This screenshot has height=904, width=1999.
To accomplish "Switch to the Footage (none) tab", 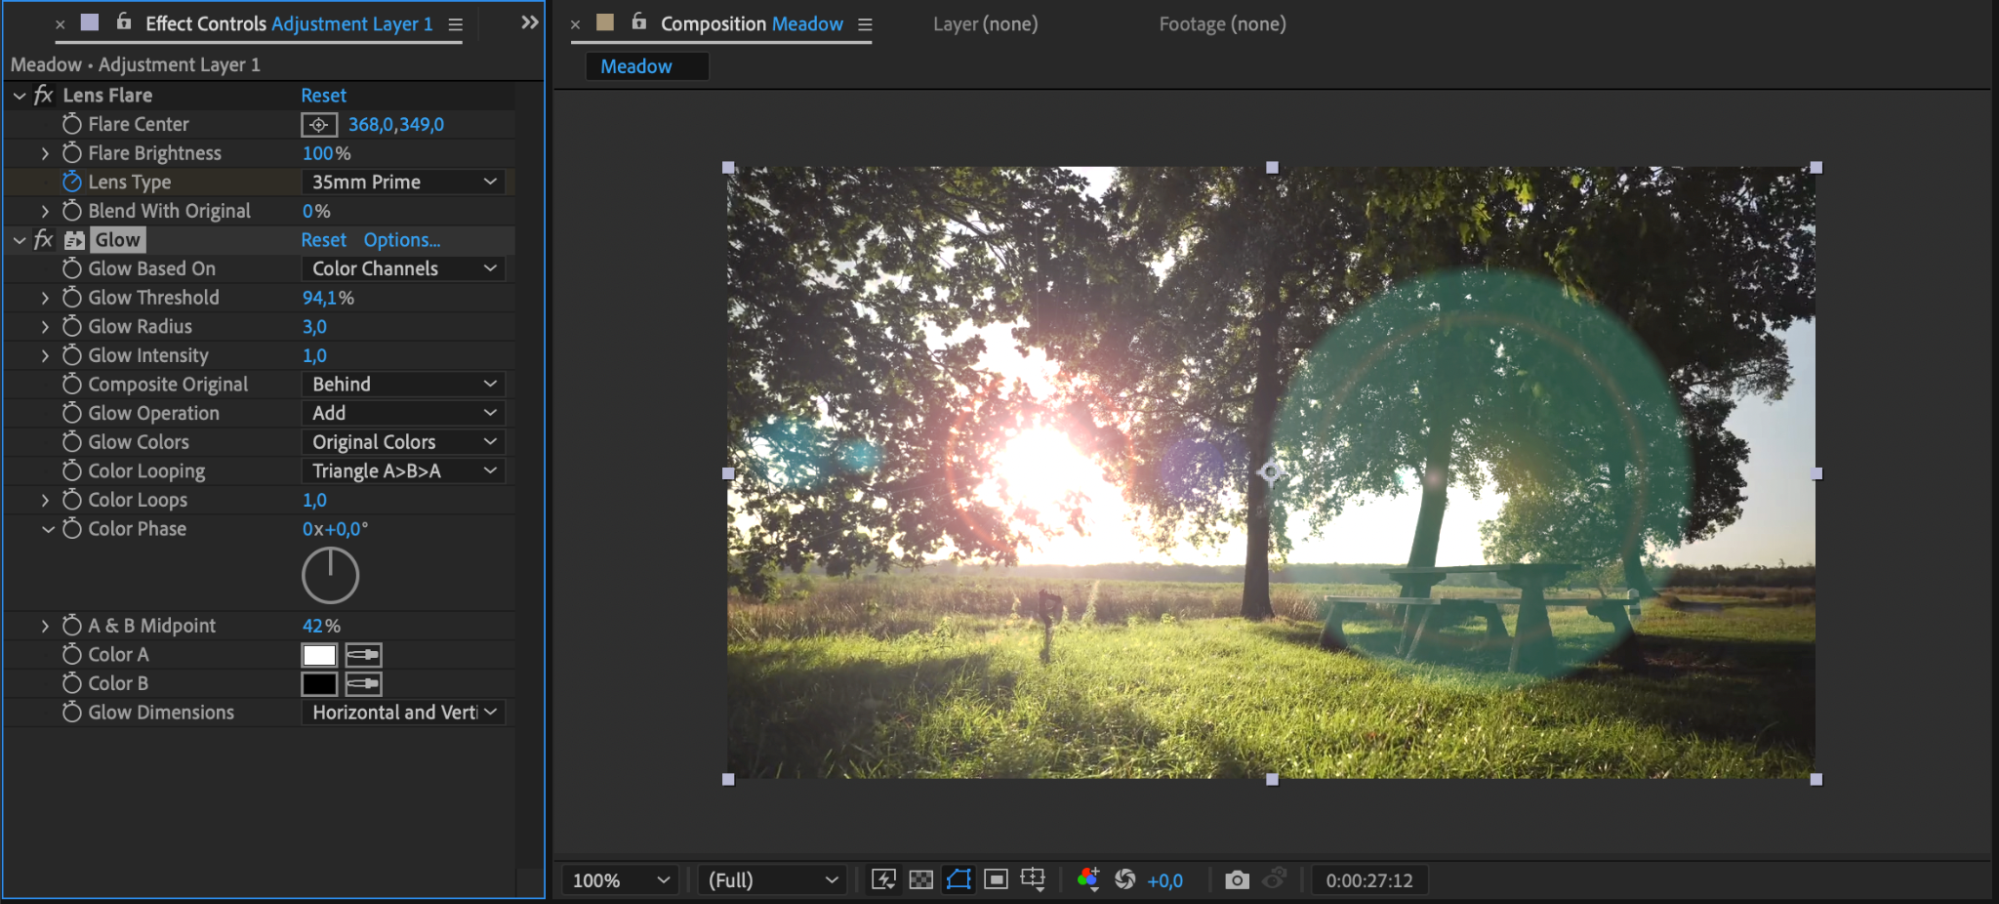I will (1222, 24).
